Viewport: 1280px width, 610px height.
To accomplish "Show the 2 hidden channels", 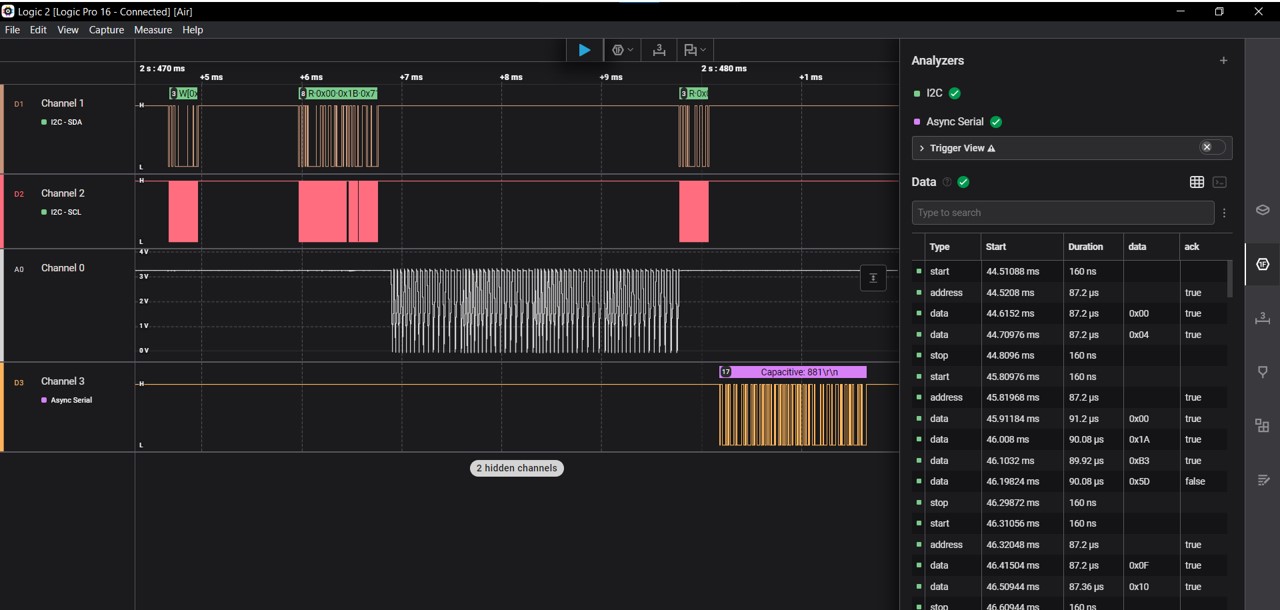I will tap(516, 468).
